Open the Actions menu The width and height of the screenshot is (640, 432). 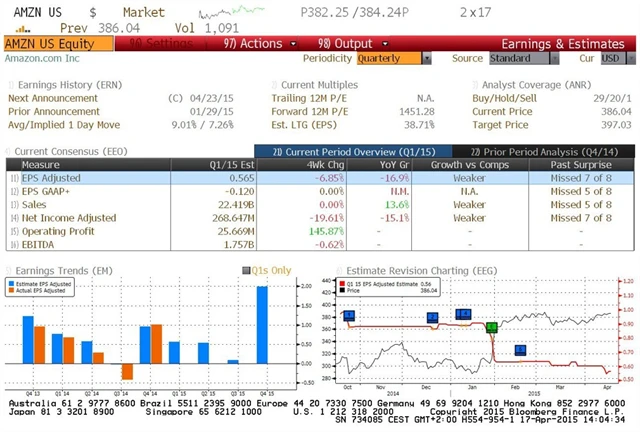click(253, 44)
